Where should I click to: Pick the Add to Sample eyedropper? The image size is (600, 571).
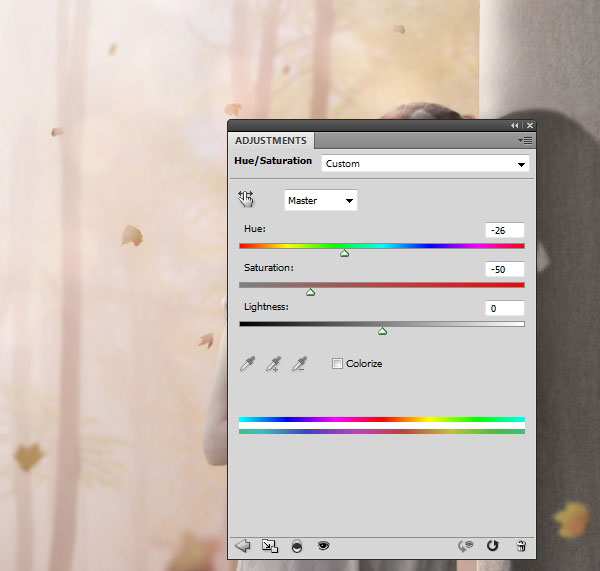click(x=273, y=364)
